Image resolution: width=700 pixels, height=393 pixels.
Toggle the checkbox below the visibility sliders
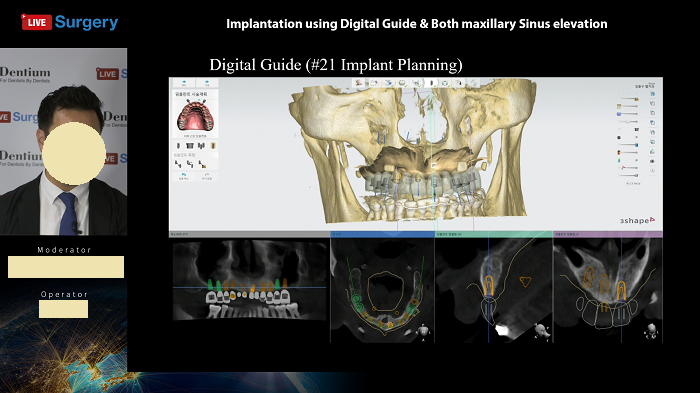click(x=627, y=184)
